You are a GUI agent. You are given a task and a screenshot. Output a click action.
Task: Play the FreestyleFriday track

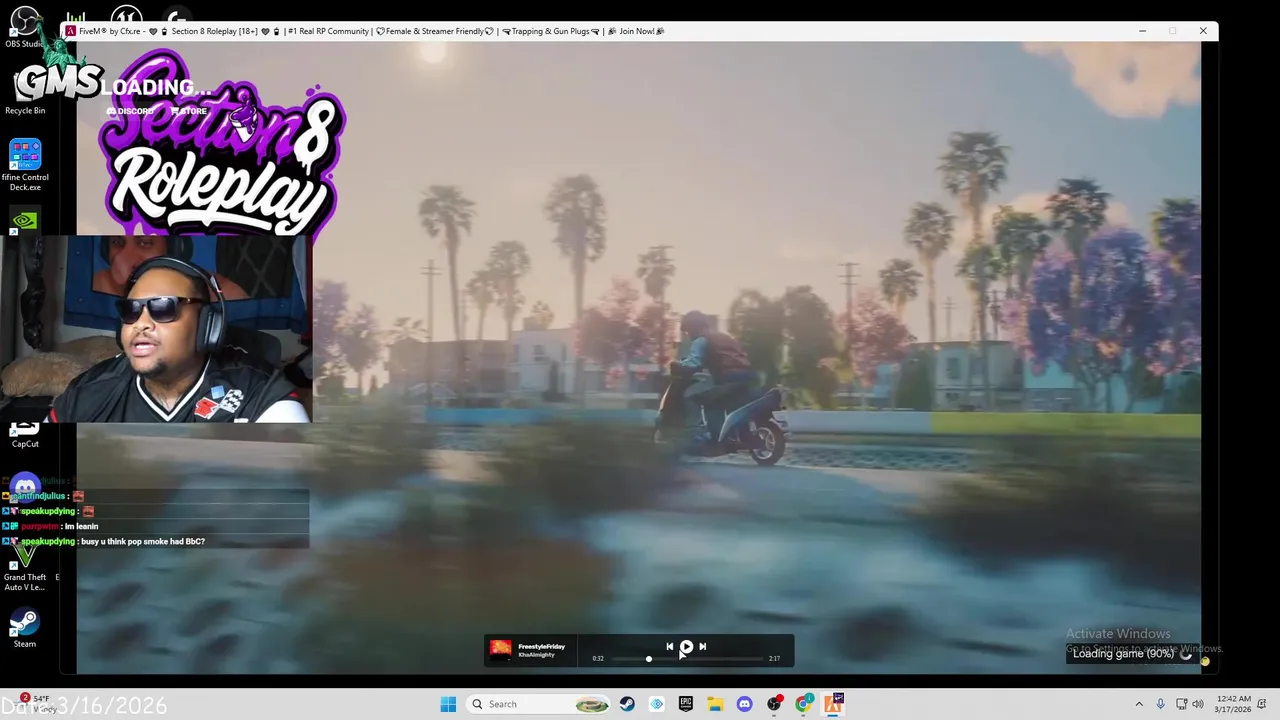pos(686,647)
